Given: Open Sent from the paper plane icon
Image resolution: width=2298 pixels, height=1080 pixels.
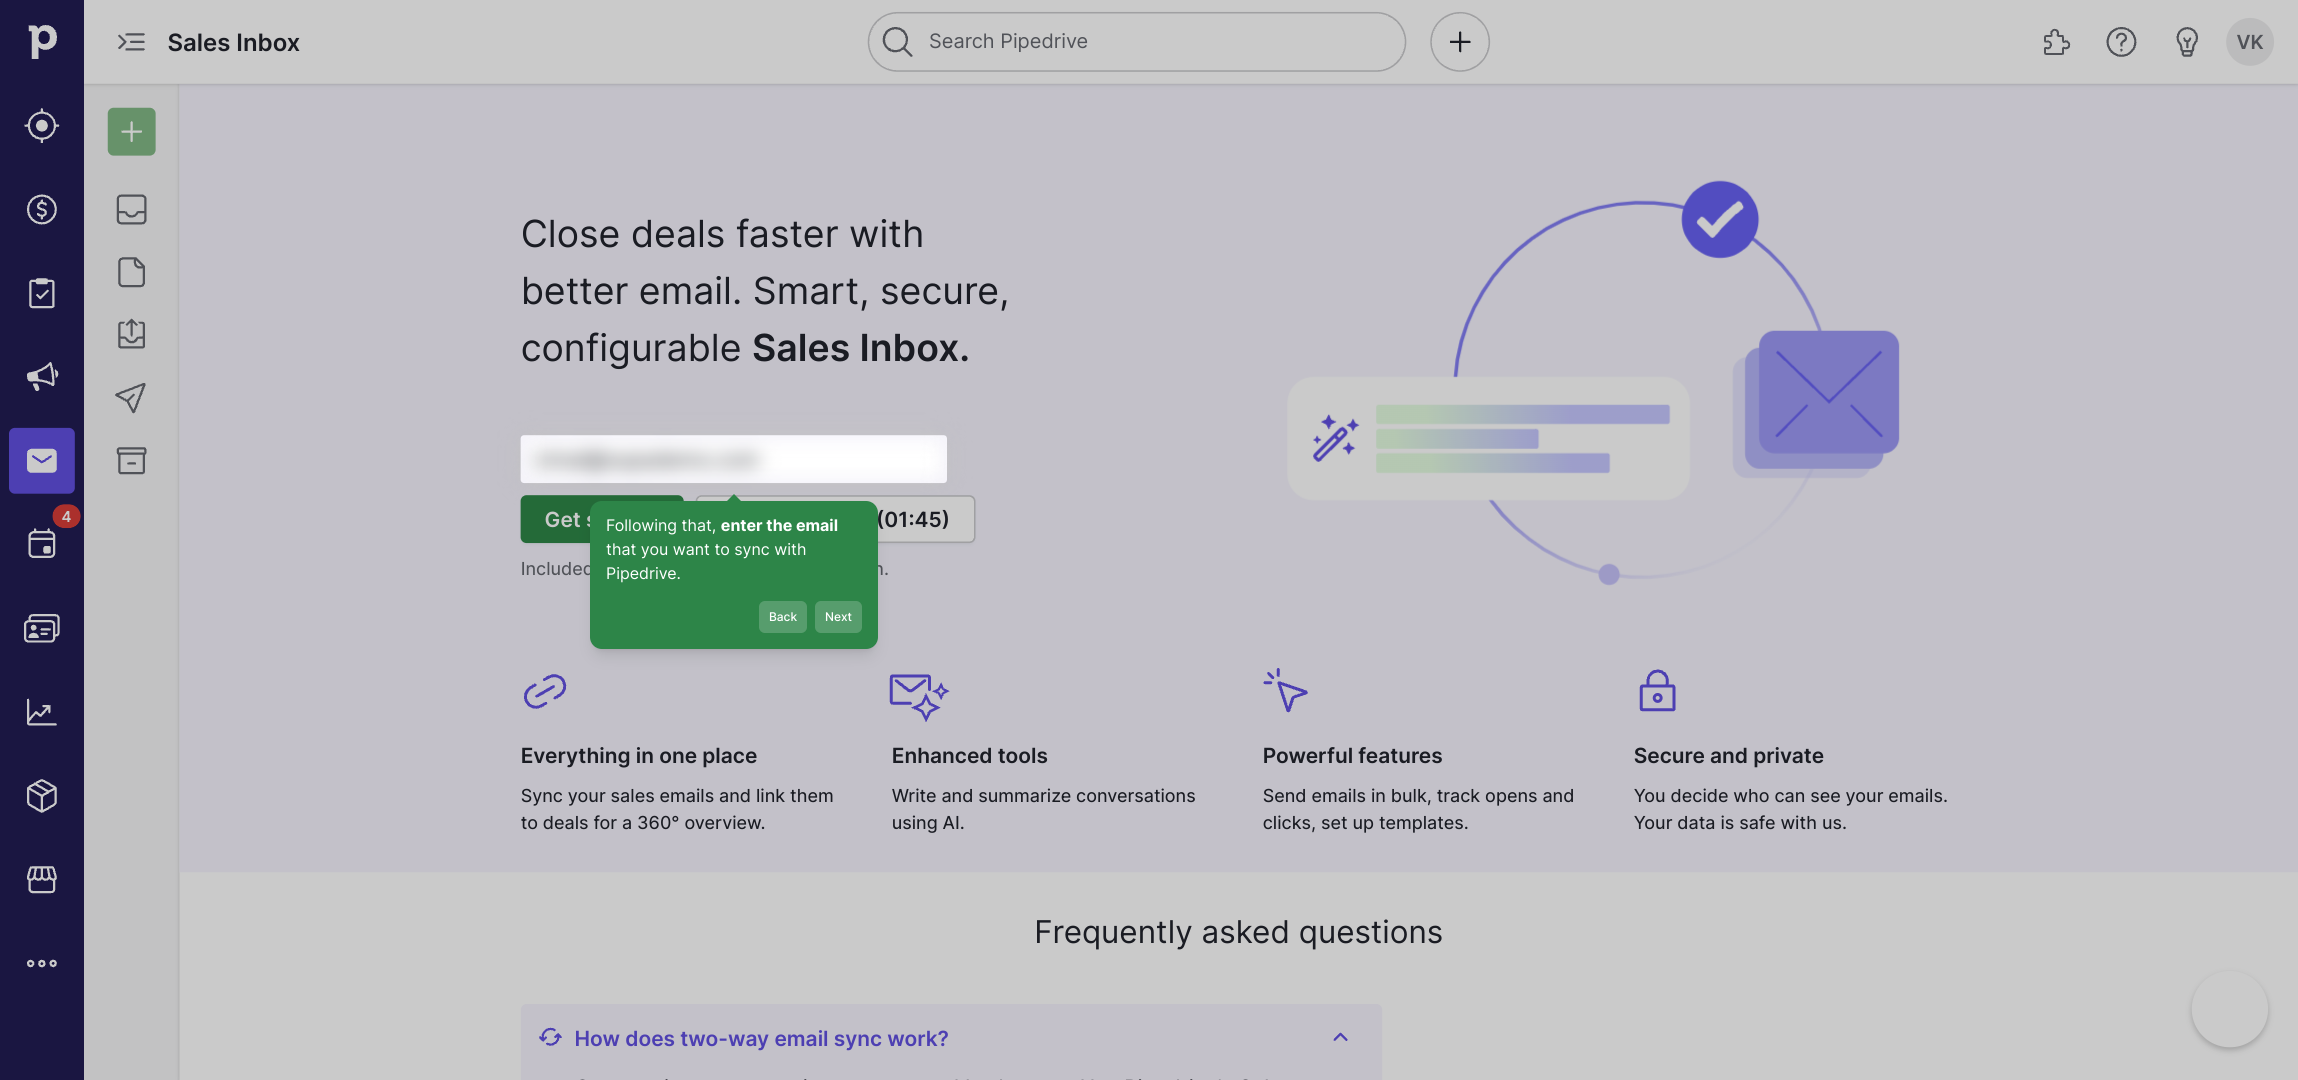Looking at the screenshot, I should (132, 398).
